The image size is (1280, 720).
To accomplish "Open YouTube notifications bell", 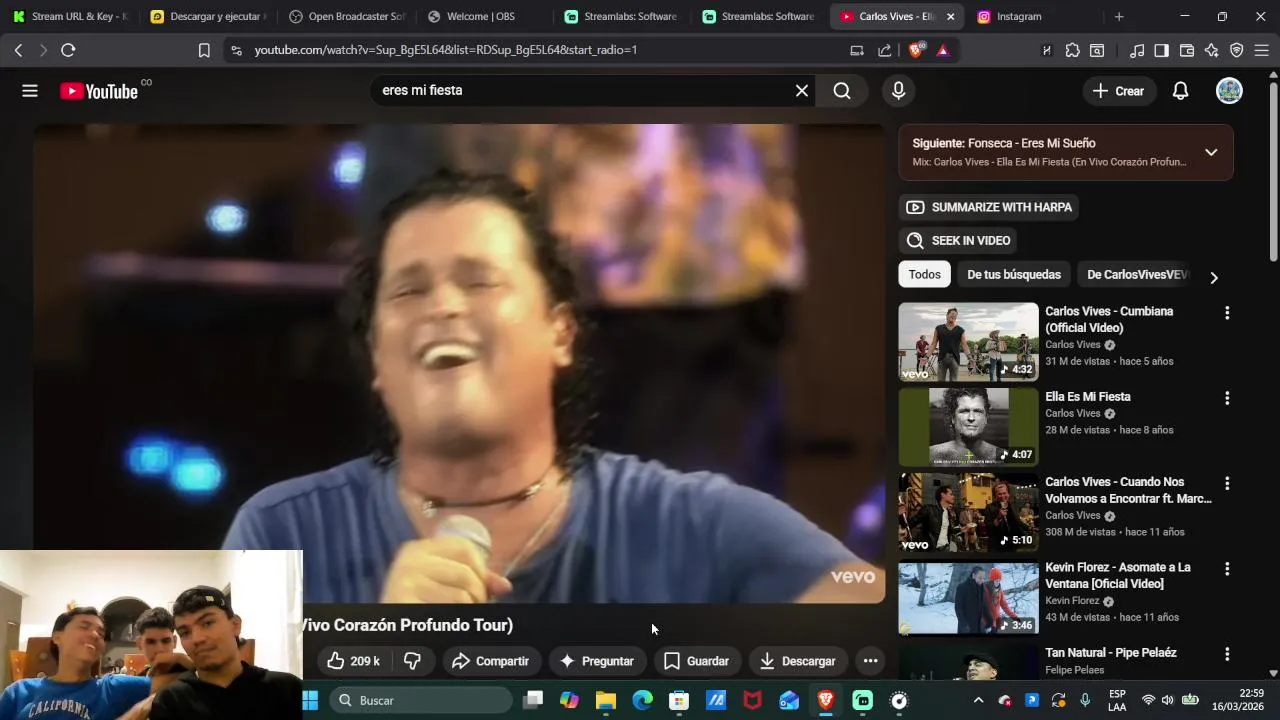I will click(1180, 91).
